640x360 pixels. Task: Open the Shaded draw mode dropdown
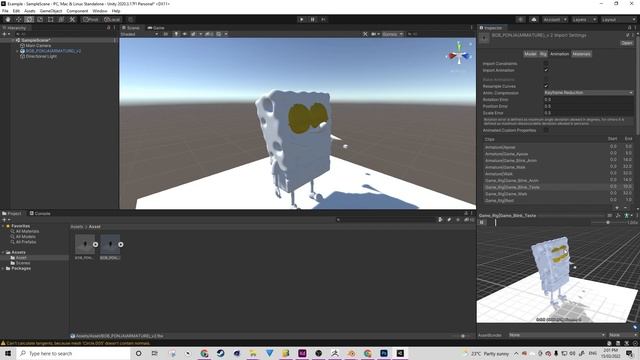point(139,34)
